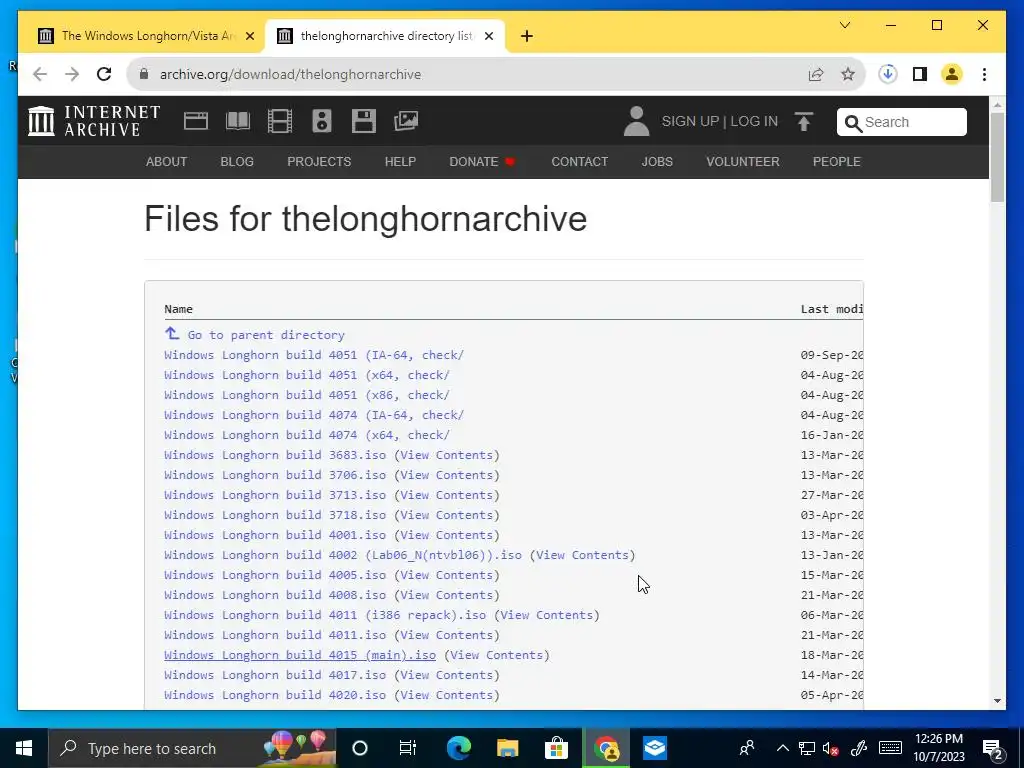The width and height of the screenshot is (1024, 768).
Task: Open the CONTACT menu item
Action: pyautogui.click(x=579, y=161)
